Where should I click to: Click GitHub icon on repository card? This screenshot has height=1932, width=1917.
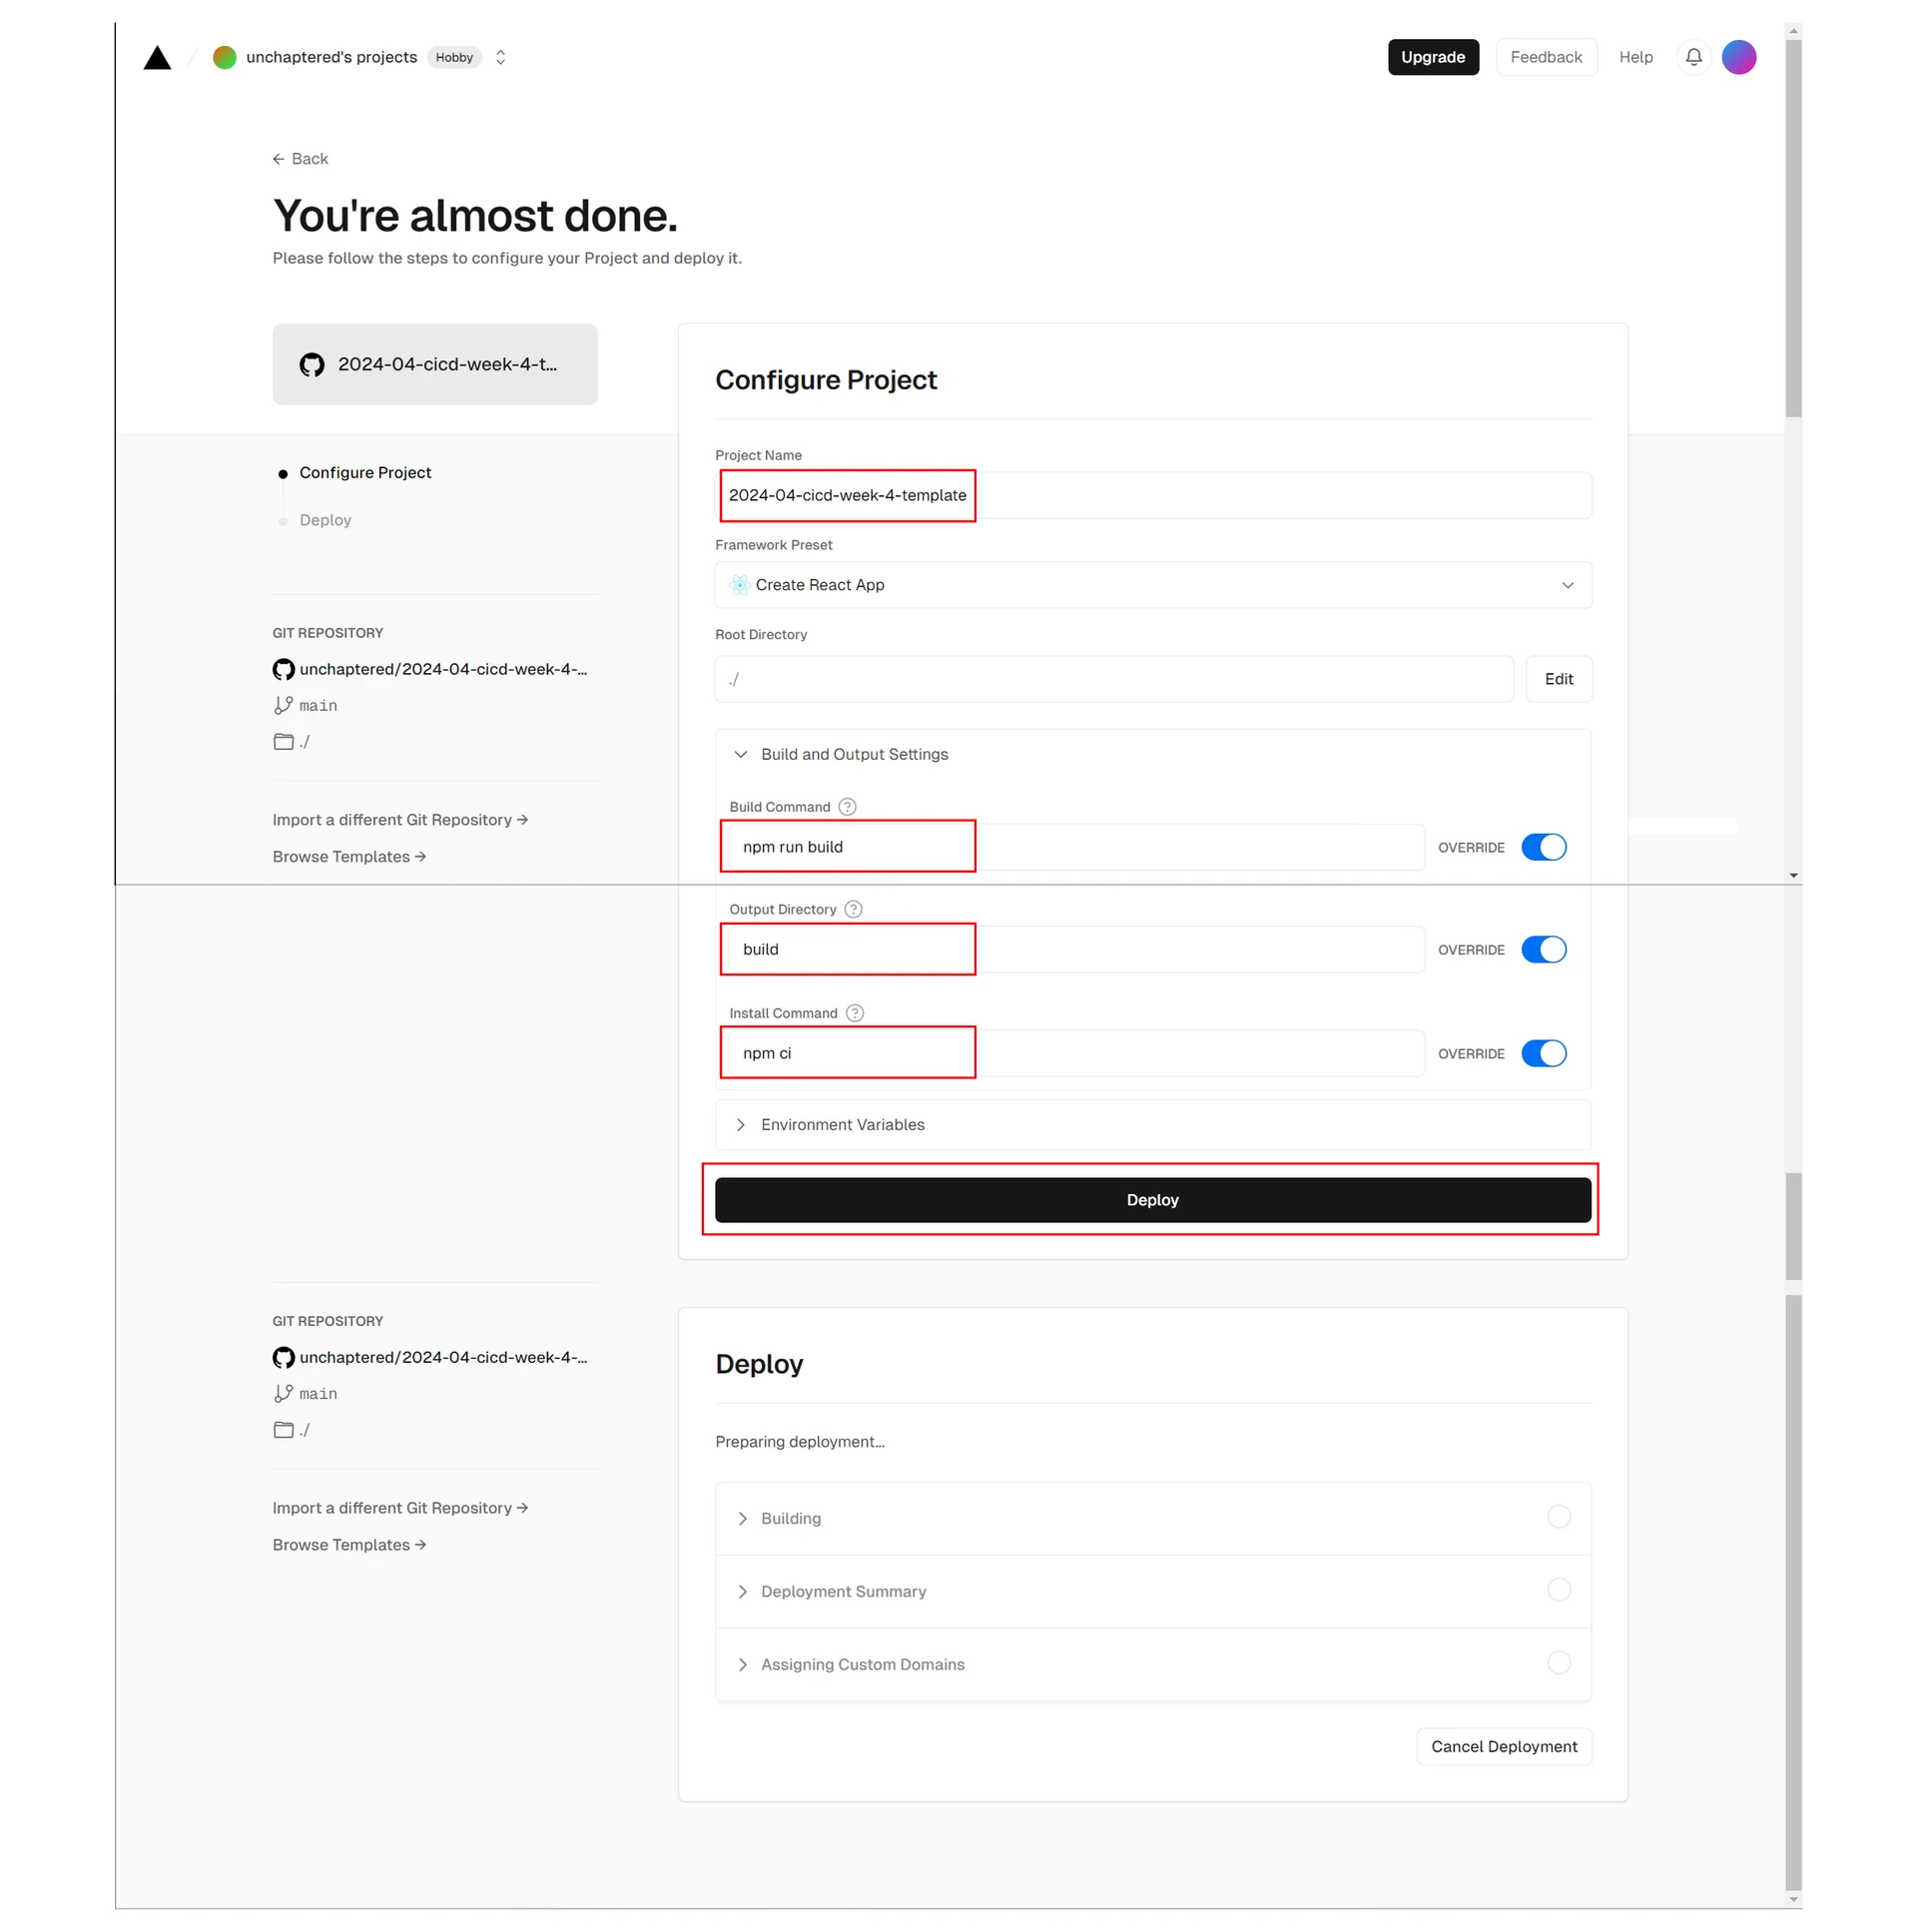[312, 365]
